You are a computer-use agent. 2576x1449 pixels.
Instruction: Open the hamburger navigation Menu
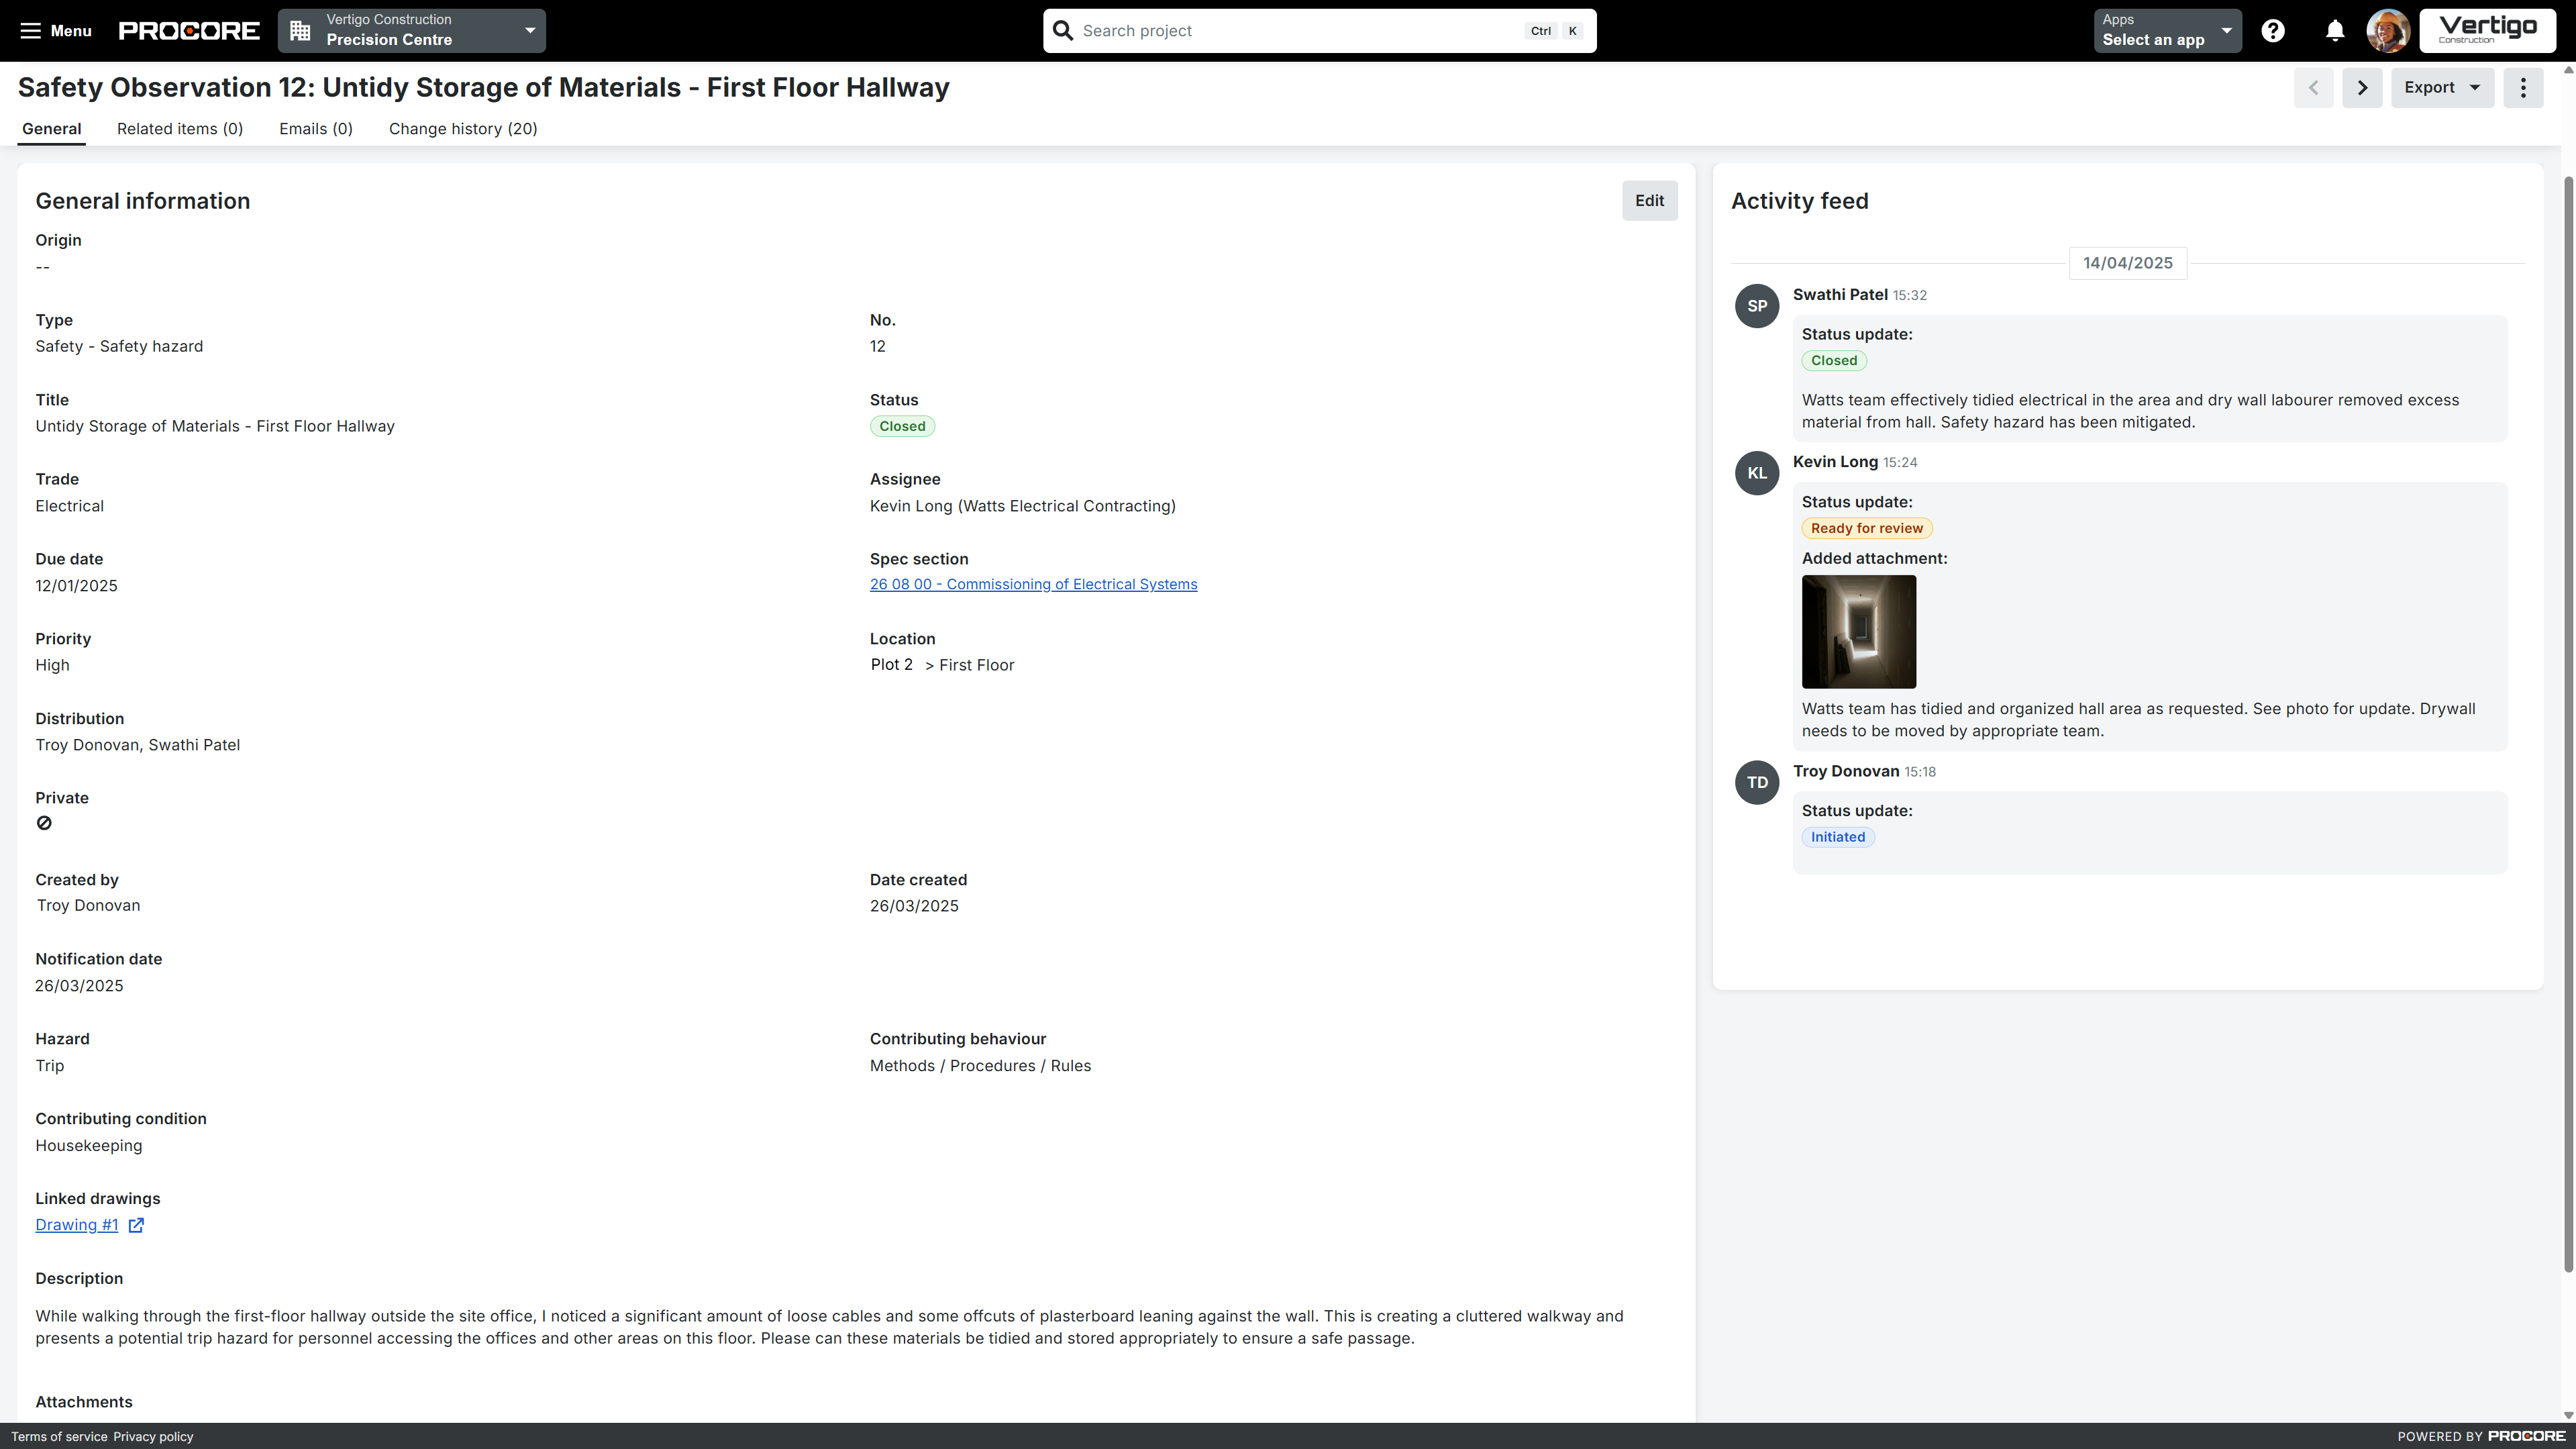point(55,30)
